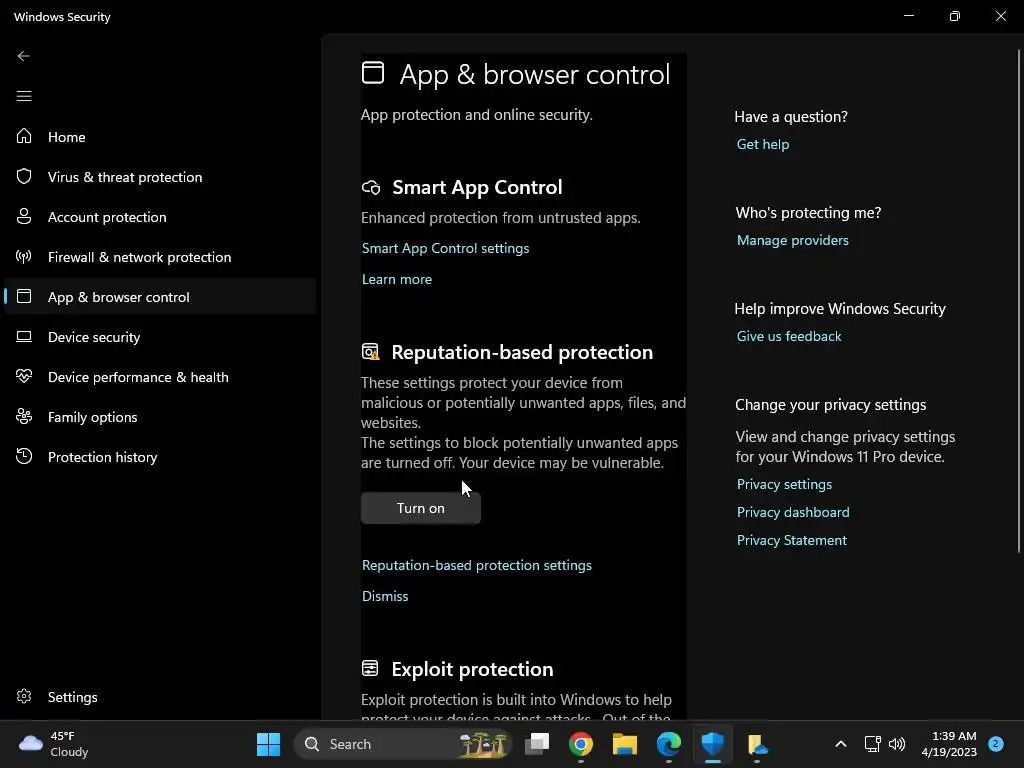Click the Smart App Control cloud icon

tap(371, 187)
